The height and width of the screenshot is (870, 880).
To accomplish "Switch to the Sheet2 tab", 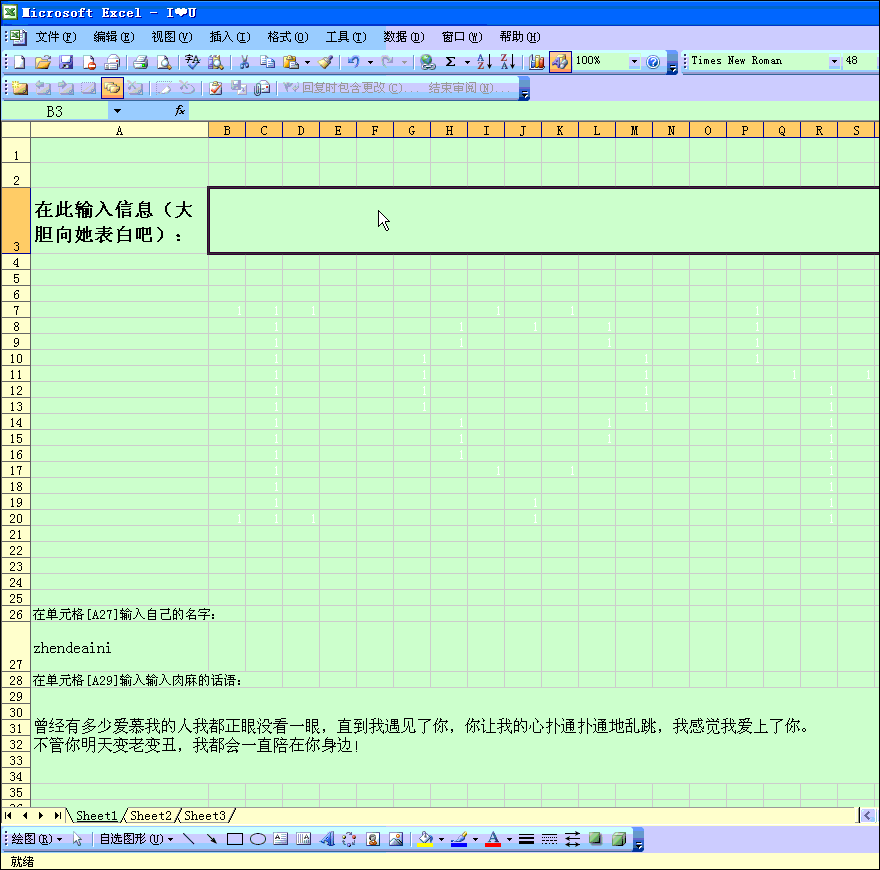I will pos(150,816).
